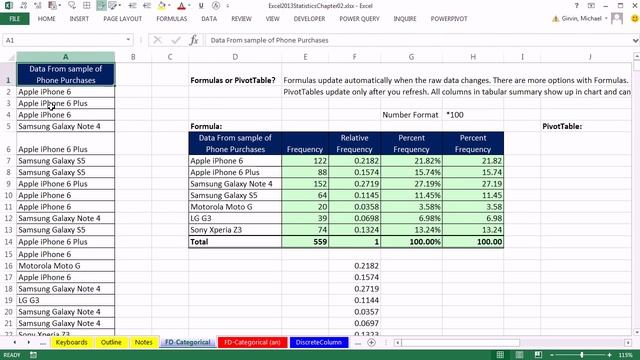Screen dimensions: 640x360
Task: Click the New Sheet plus icon
Action: coord(371,342)
